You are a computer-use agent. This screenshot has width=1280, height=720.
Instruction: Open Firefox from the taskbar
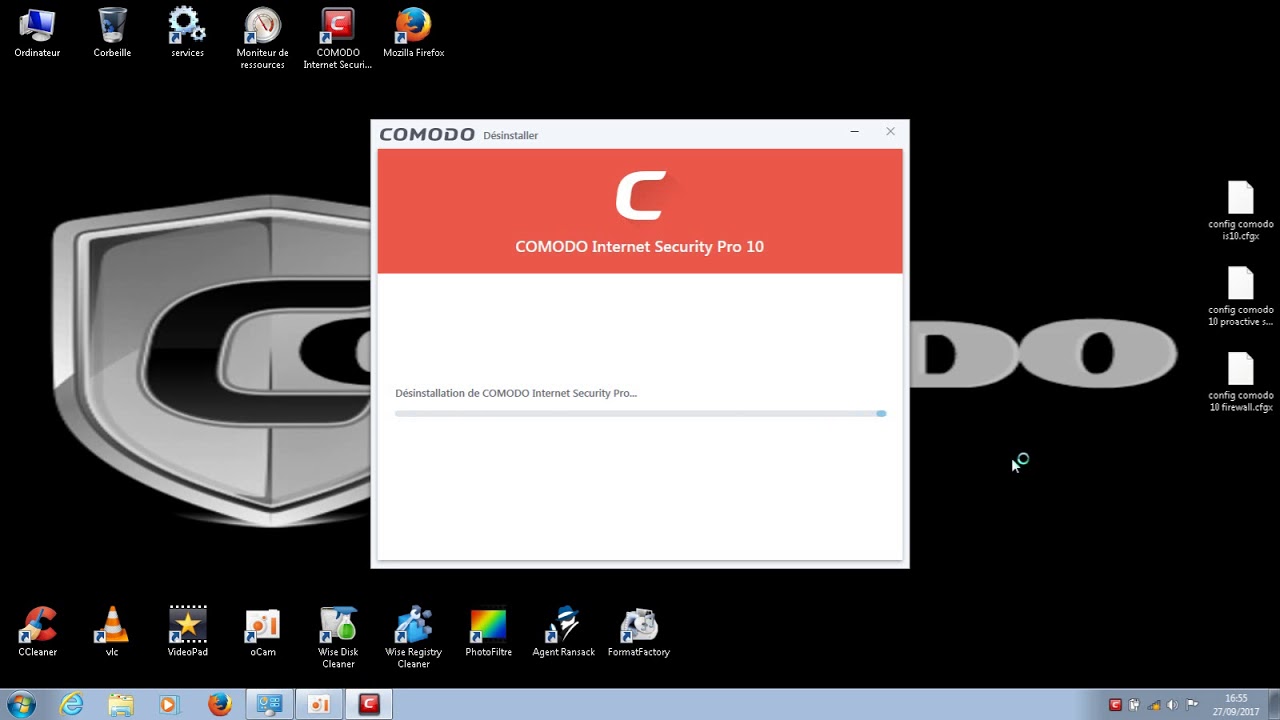tap(220, 704)
